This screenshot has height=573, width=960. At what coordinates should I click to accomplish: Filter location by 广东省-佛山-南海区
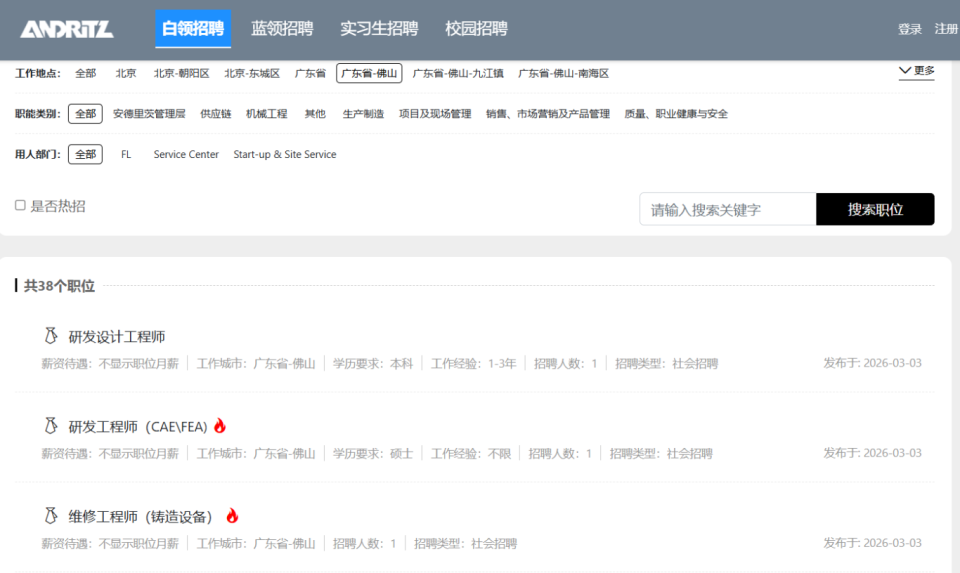pyautogui.click(x=563, y=73)
